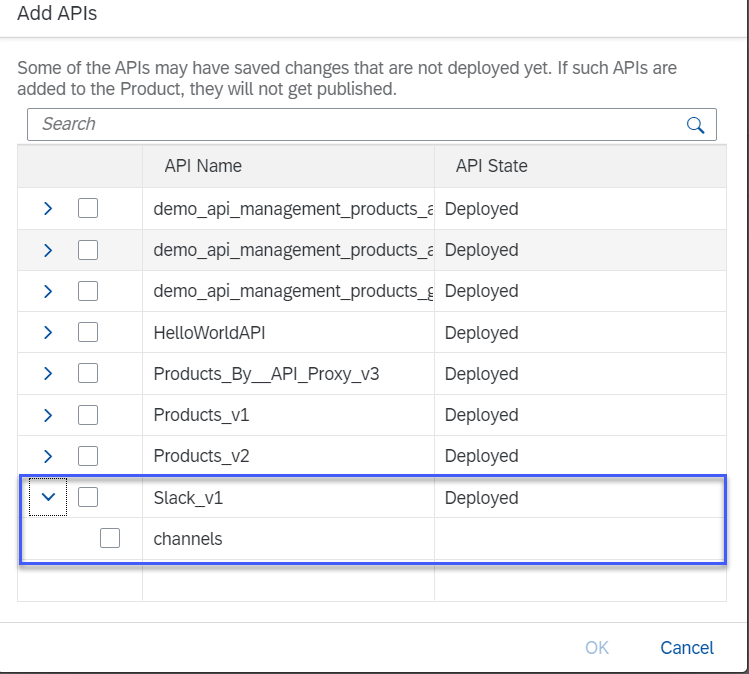Cancel the Add APIs dialog
Image resolution: width=749 pixels, height=674 pixels.
(687, 648)
